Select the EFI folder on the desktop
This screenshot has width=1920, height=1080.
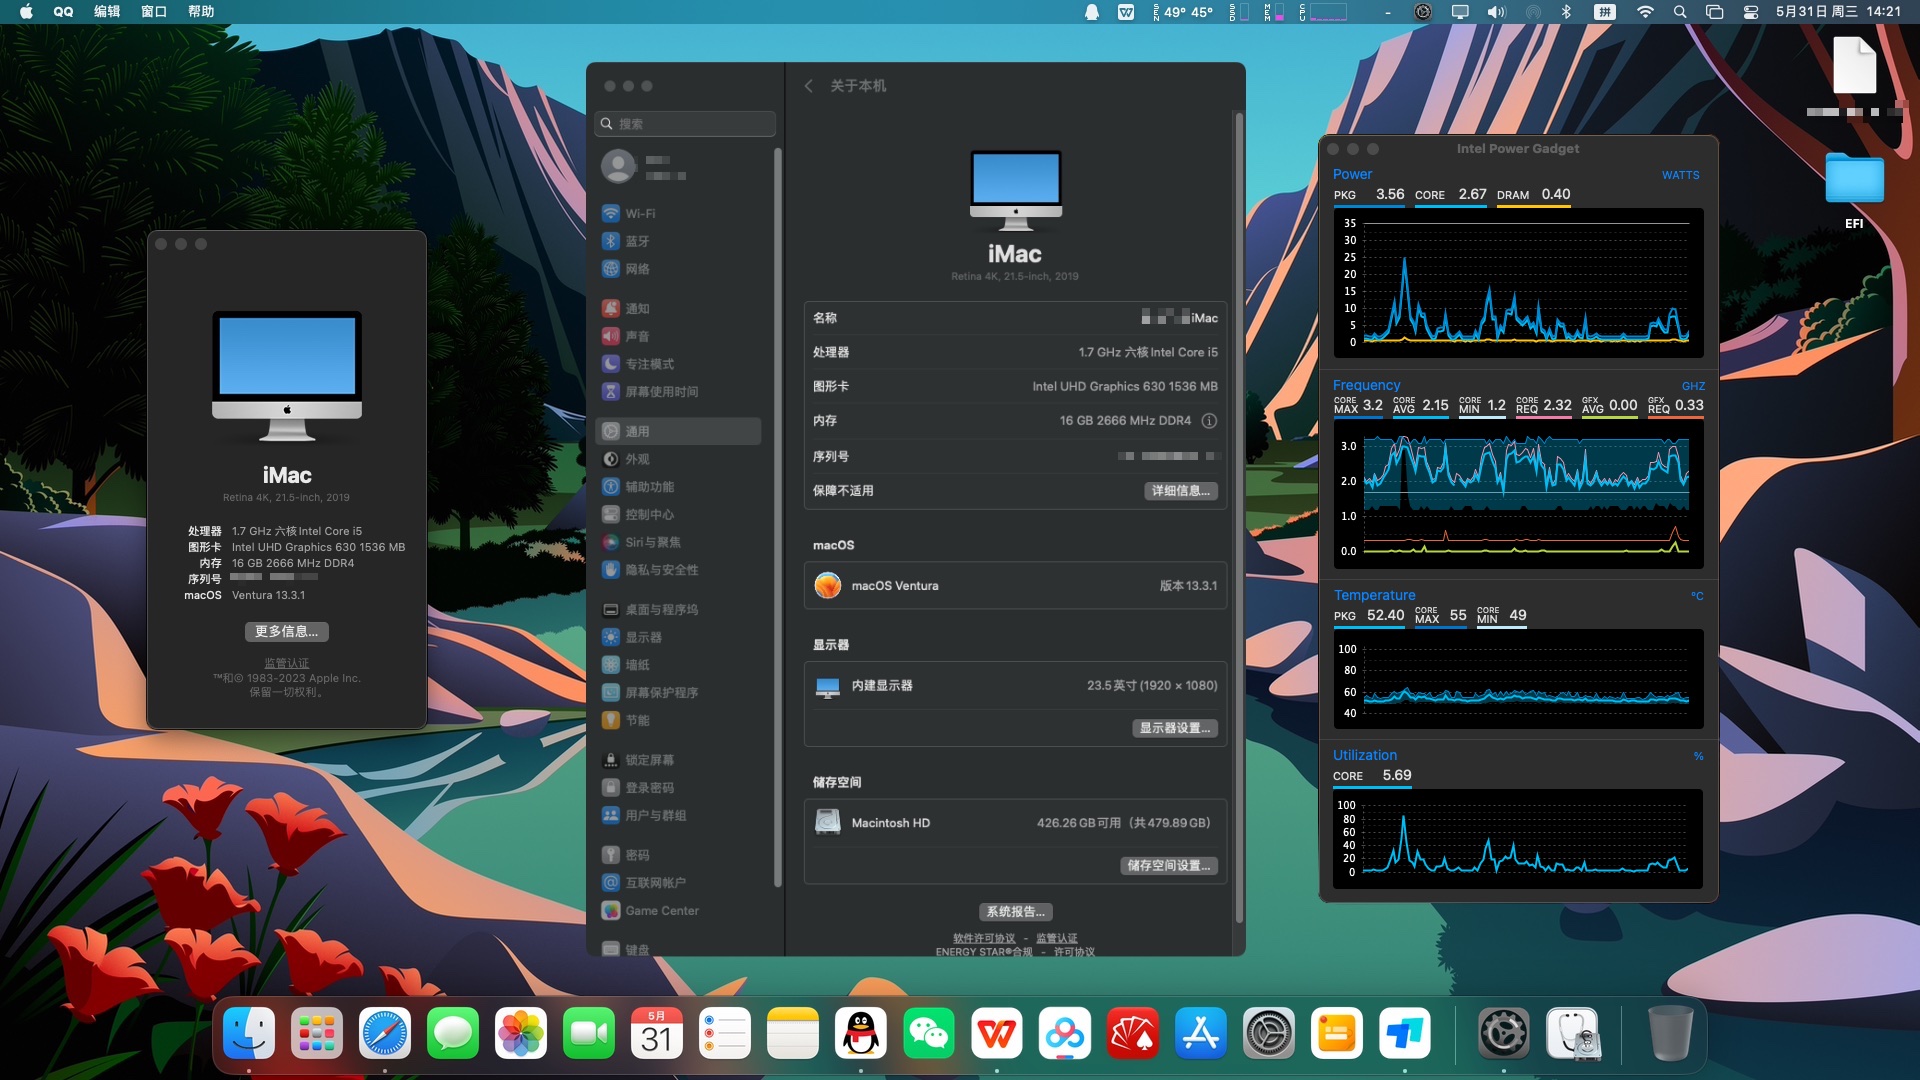click(x=1854, y=191)
